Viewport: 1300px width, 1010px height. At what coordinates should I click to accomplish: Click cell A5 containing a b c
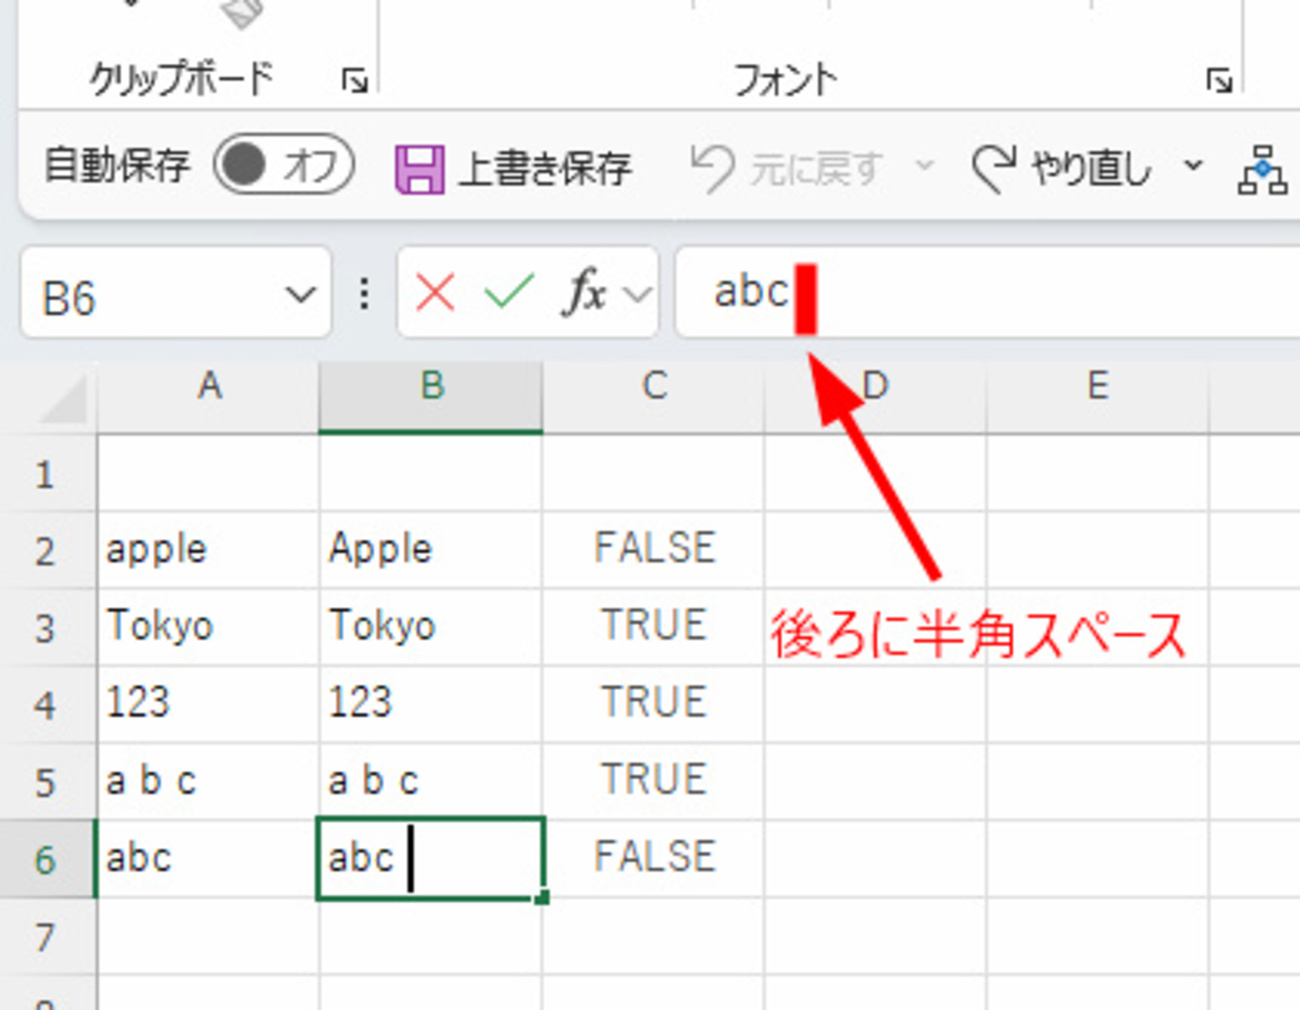click(209, 781)
